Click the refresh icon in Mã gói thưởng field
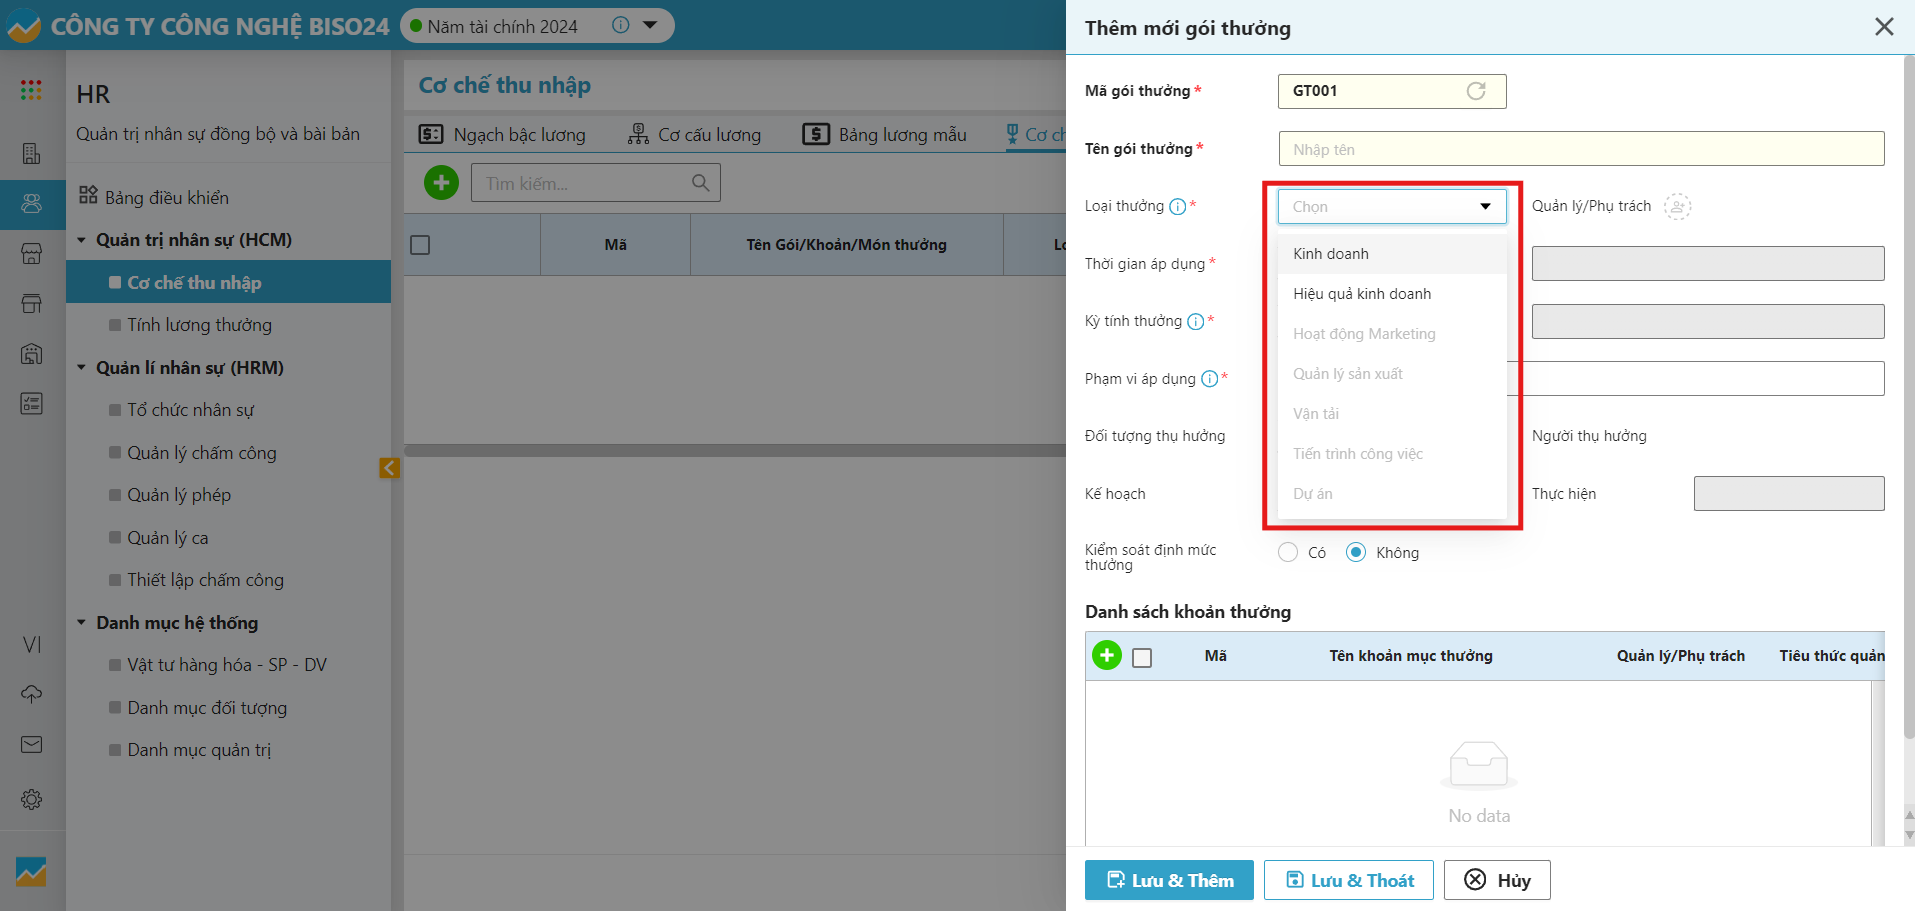 pyautogui.click(x=1475, y=91)
